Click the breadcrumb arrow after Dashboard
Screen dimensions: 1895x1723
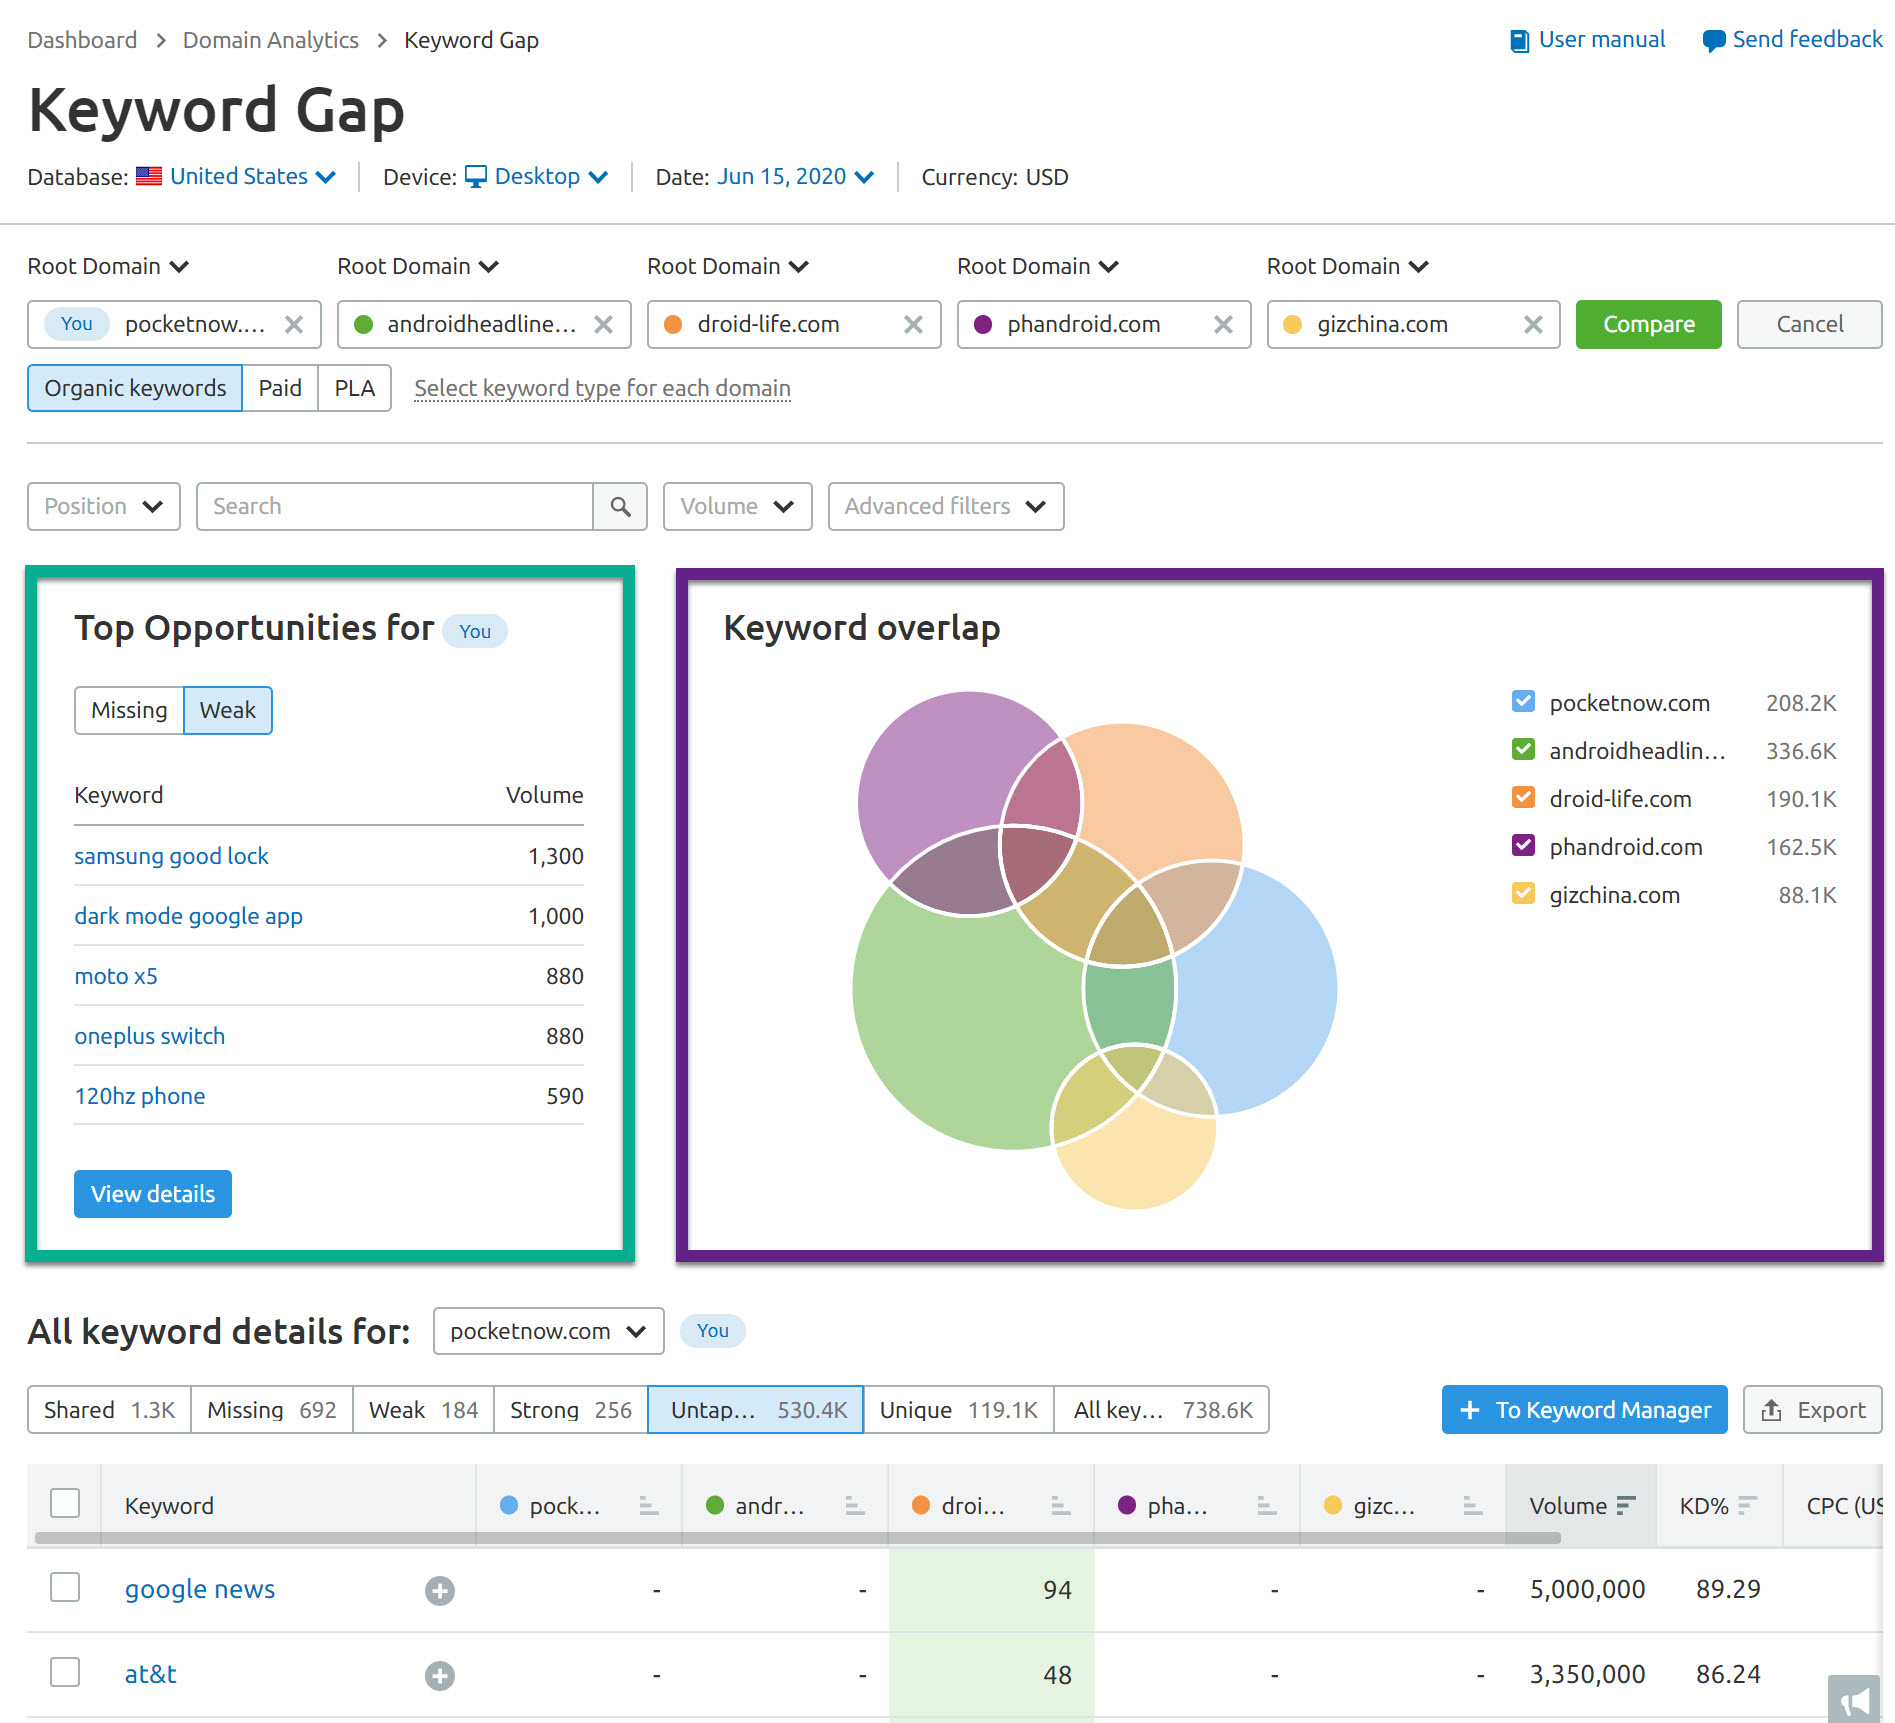point(160,41)
